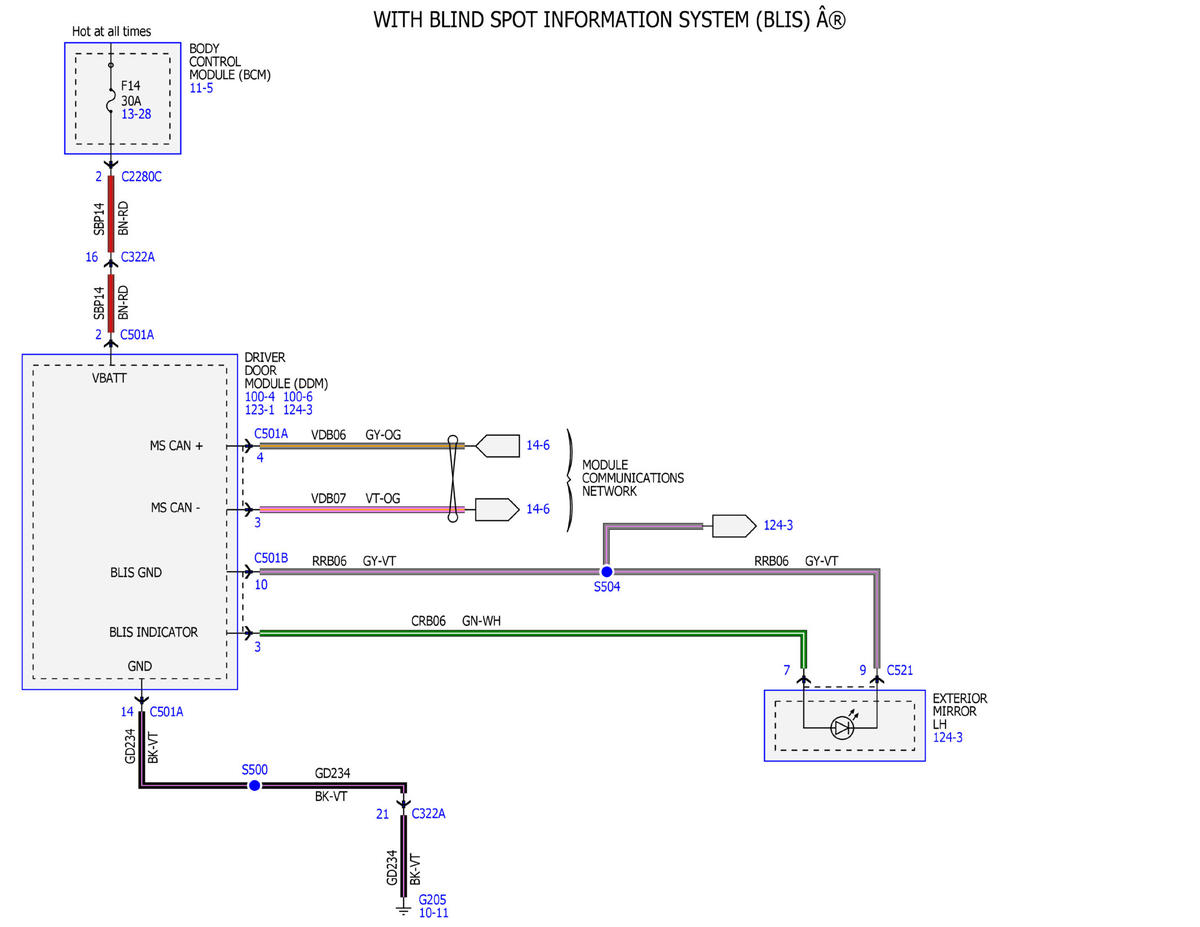Follow the 14-6 reference on the GY-OG line

[x=538, y=446]
